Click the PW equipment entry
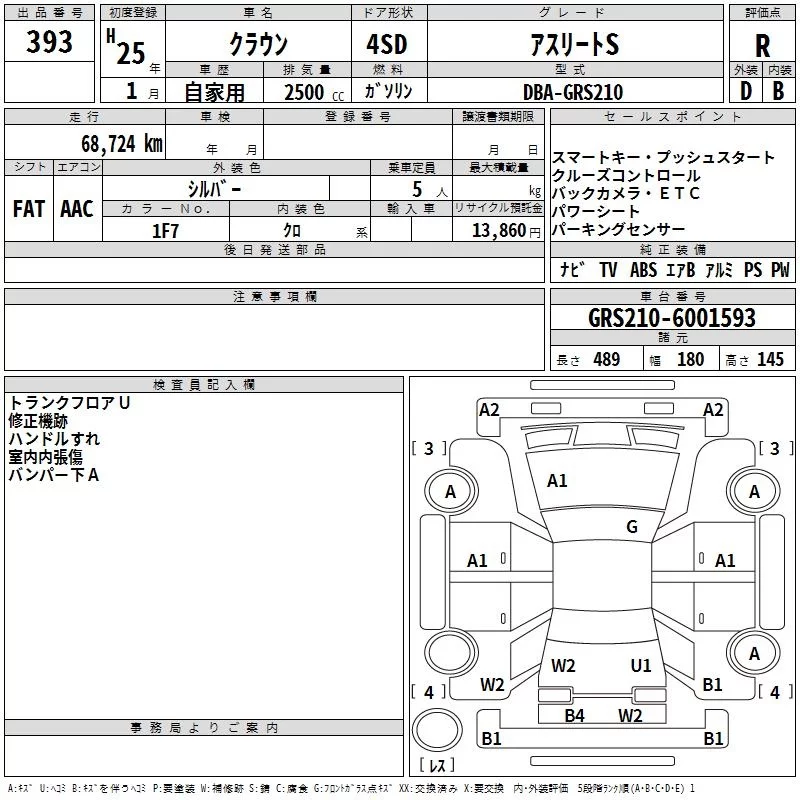The height and width of the screenshot is (800, 800). pos(780,269)
